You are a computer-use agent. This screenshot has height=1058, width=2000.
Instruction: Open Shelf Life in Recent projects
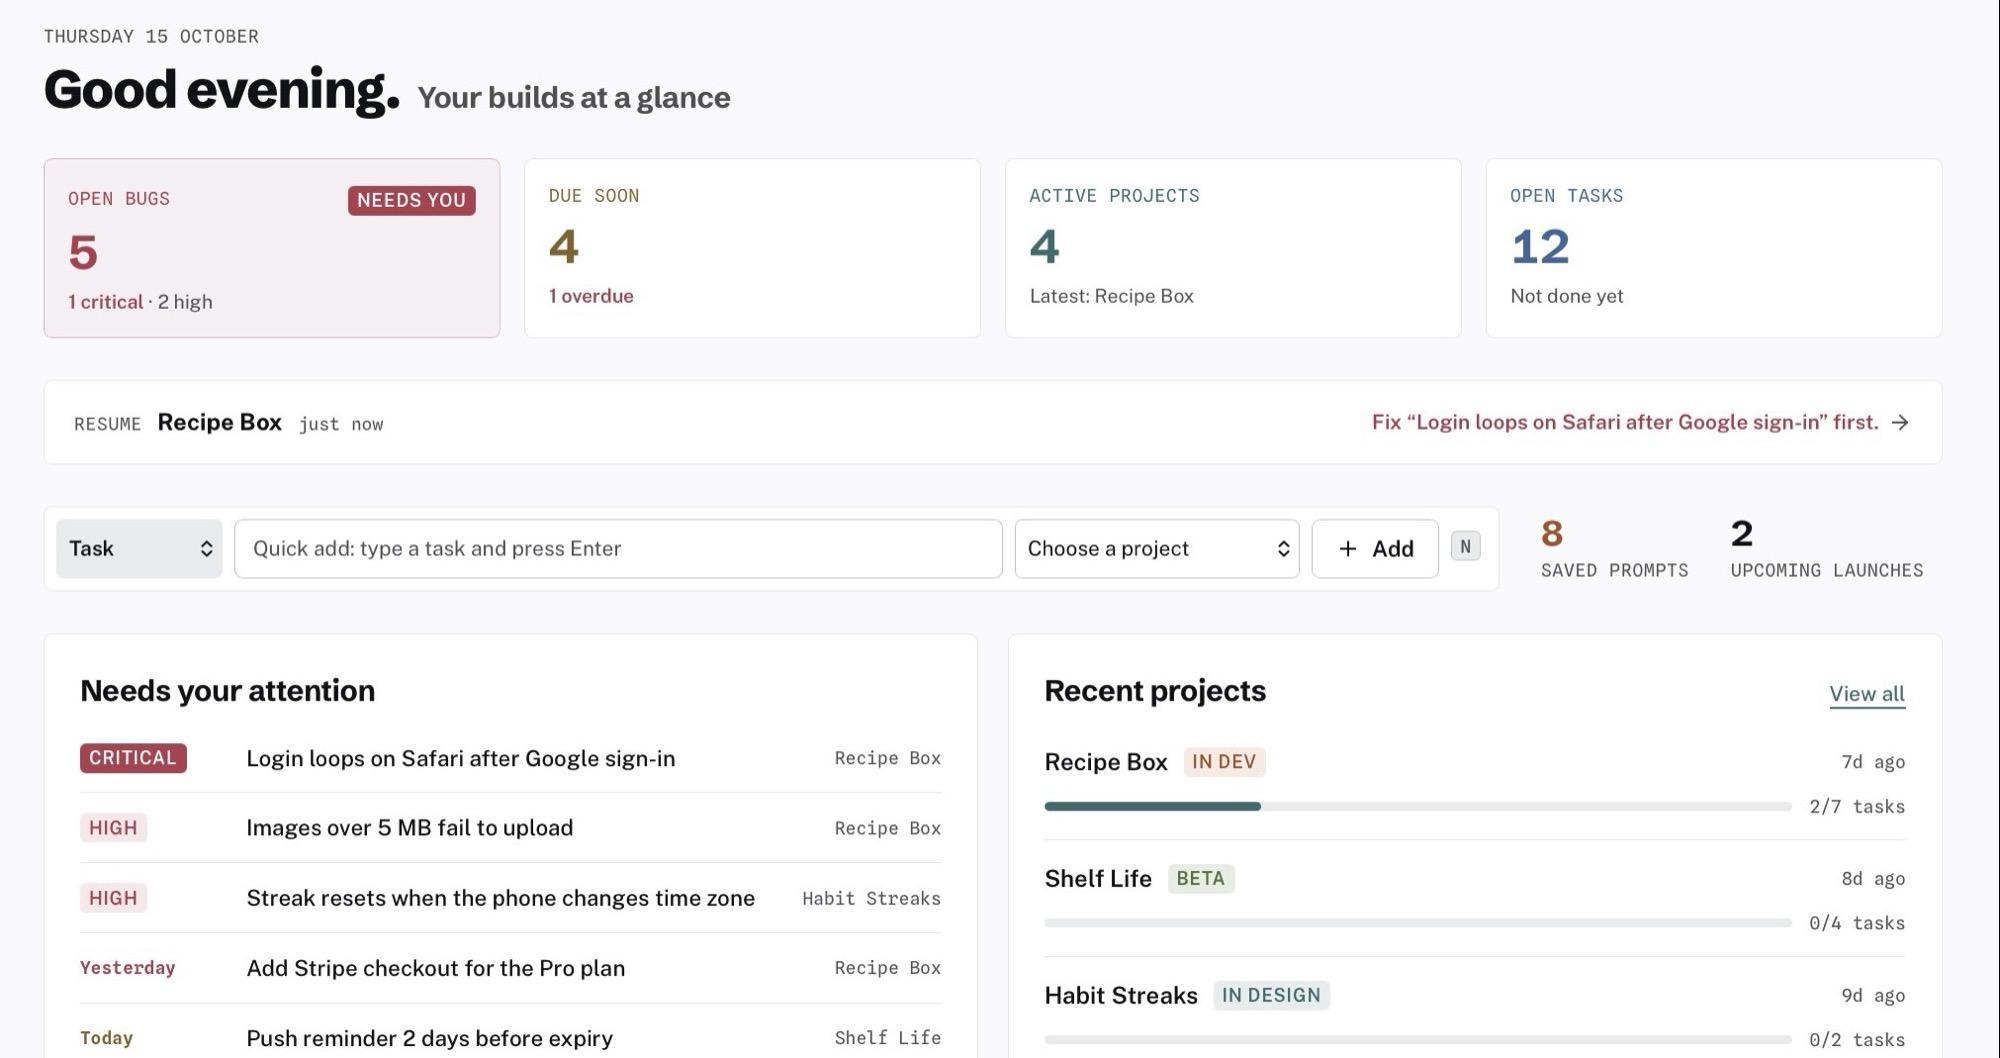click(x=1098, y=879)
